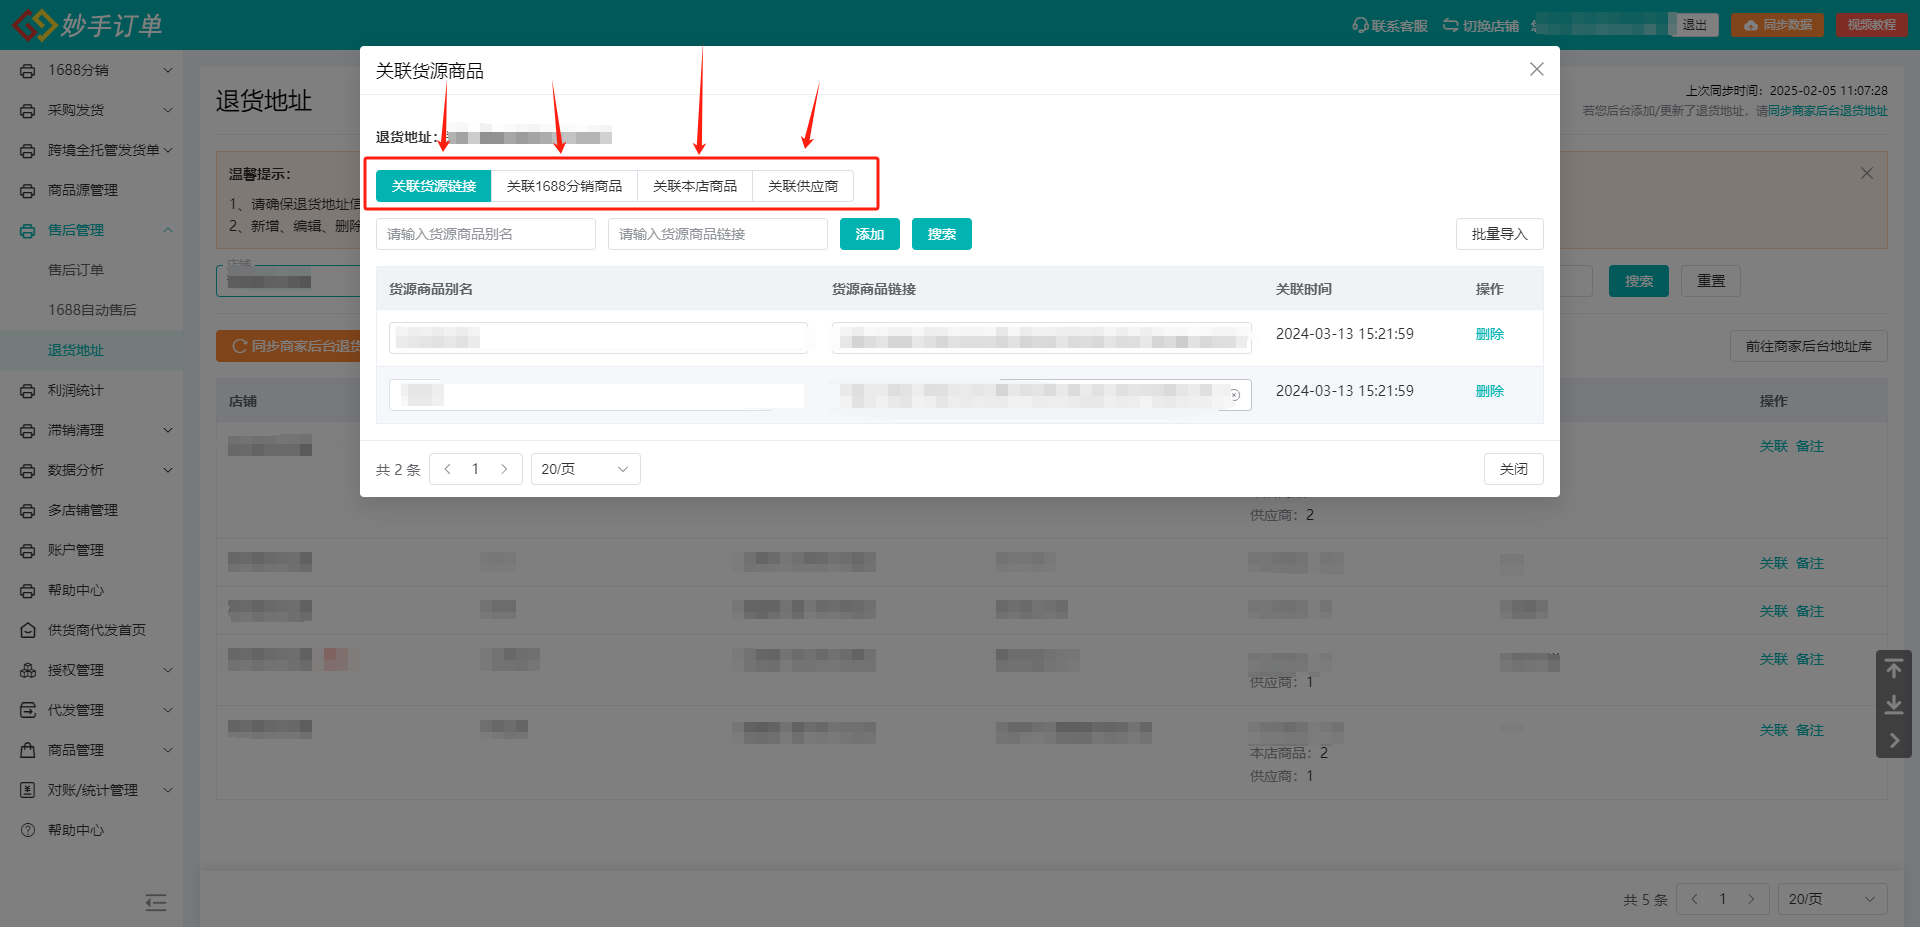Go to next page in background table pagination
Screen dimensions: 1920x927
click(x=1751, y=899)
